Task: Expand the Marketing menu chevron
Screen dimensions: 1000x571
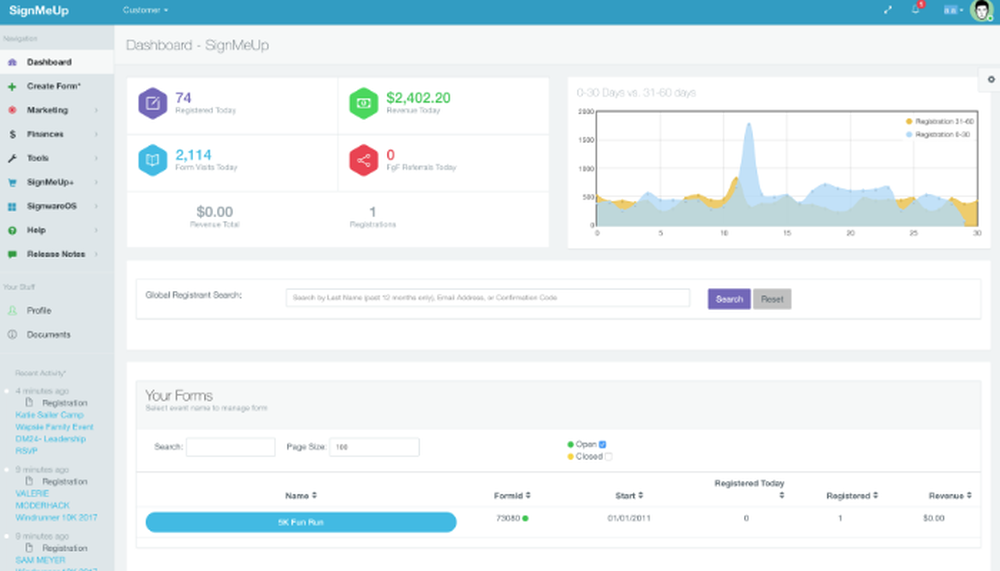Action: pos(96,110)
